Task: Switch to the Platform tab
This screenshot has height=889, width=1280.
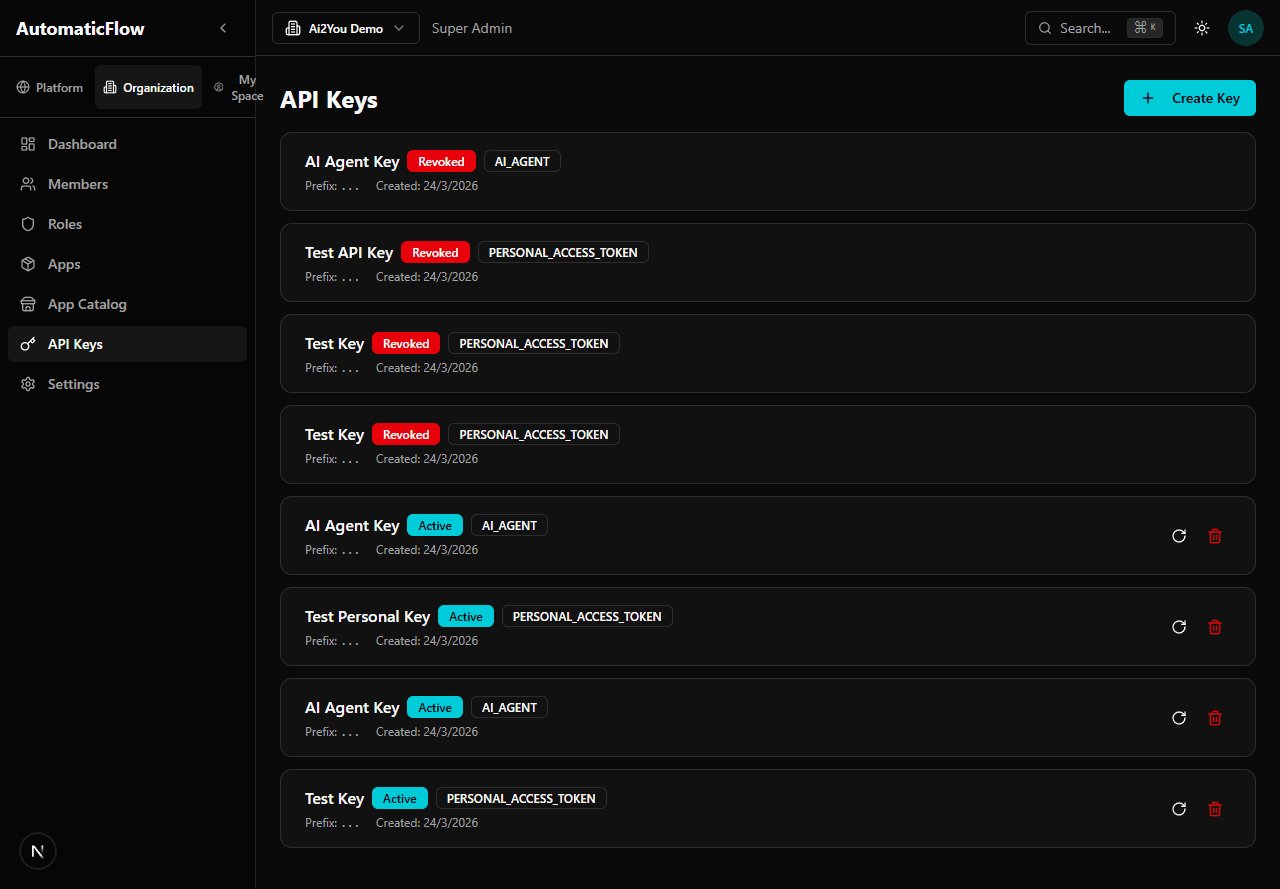Action: coord(49,87)
